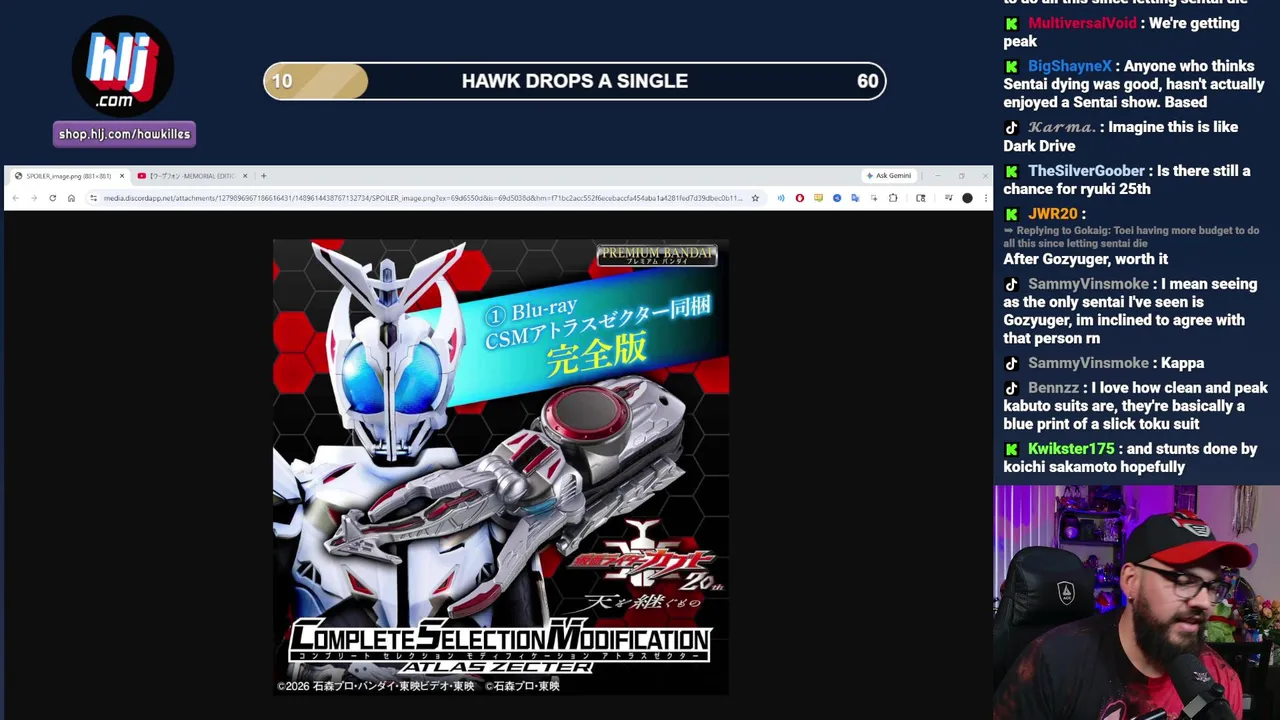Click the Kick badge next to BigShayneX
The image size is (1280, 720).
coord(1012,66)
